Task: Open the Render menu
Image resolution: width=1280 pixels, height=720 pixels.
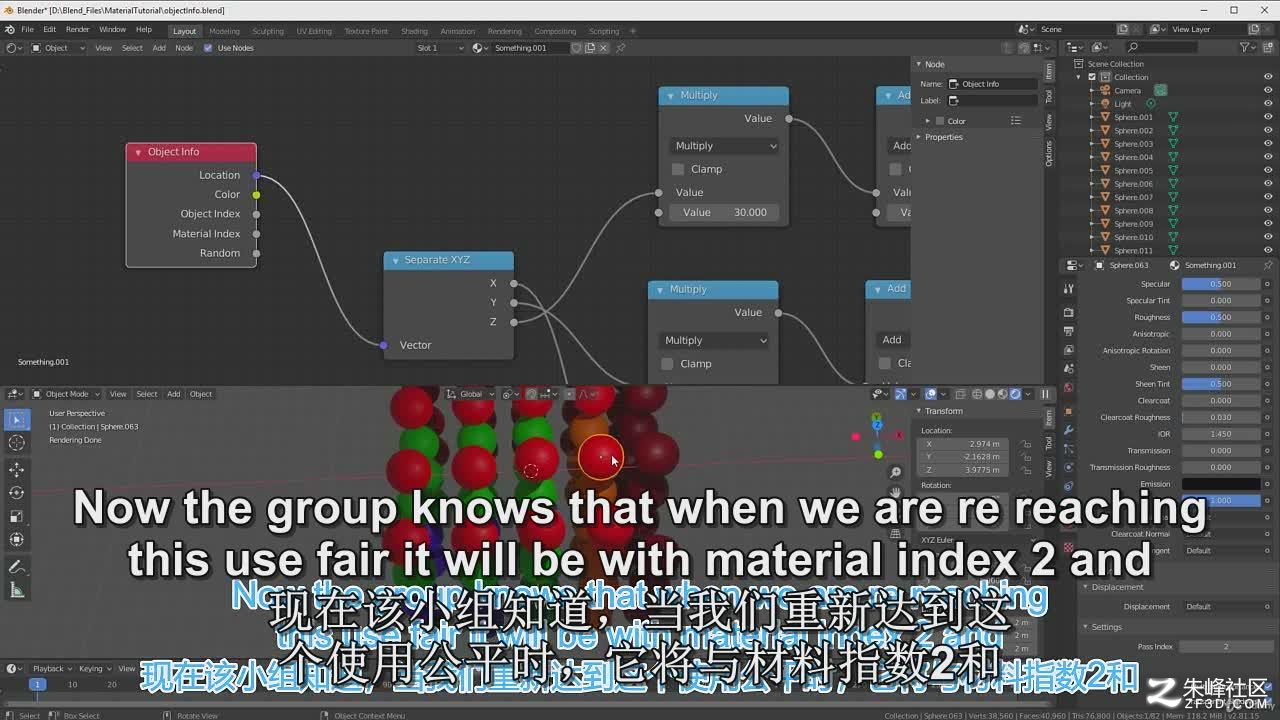Action: click(x=78, y=30)
